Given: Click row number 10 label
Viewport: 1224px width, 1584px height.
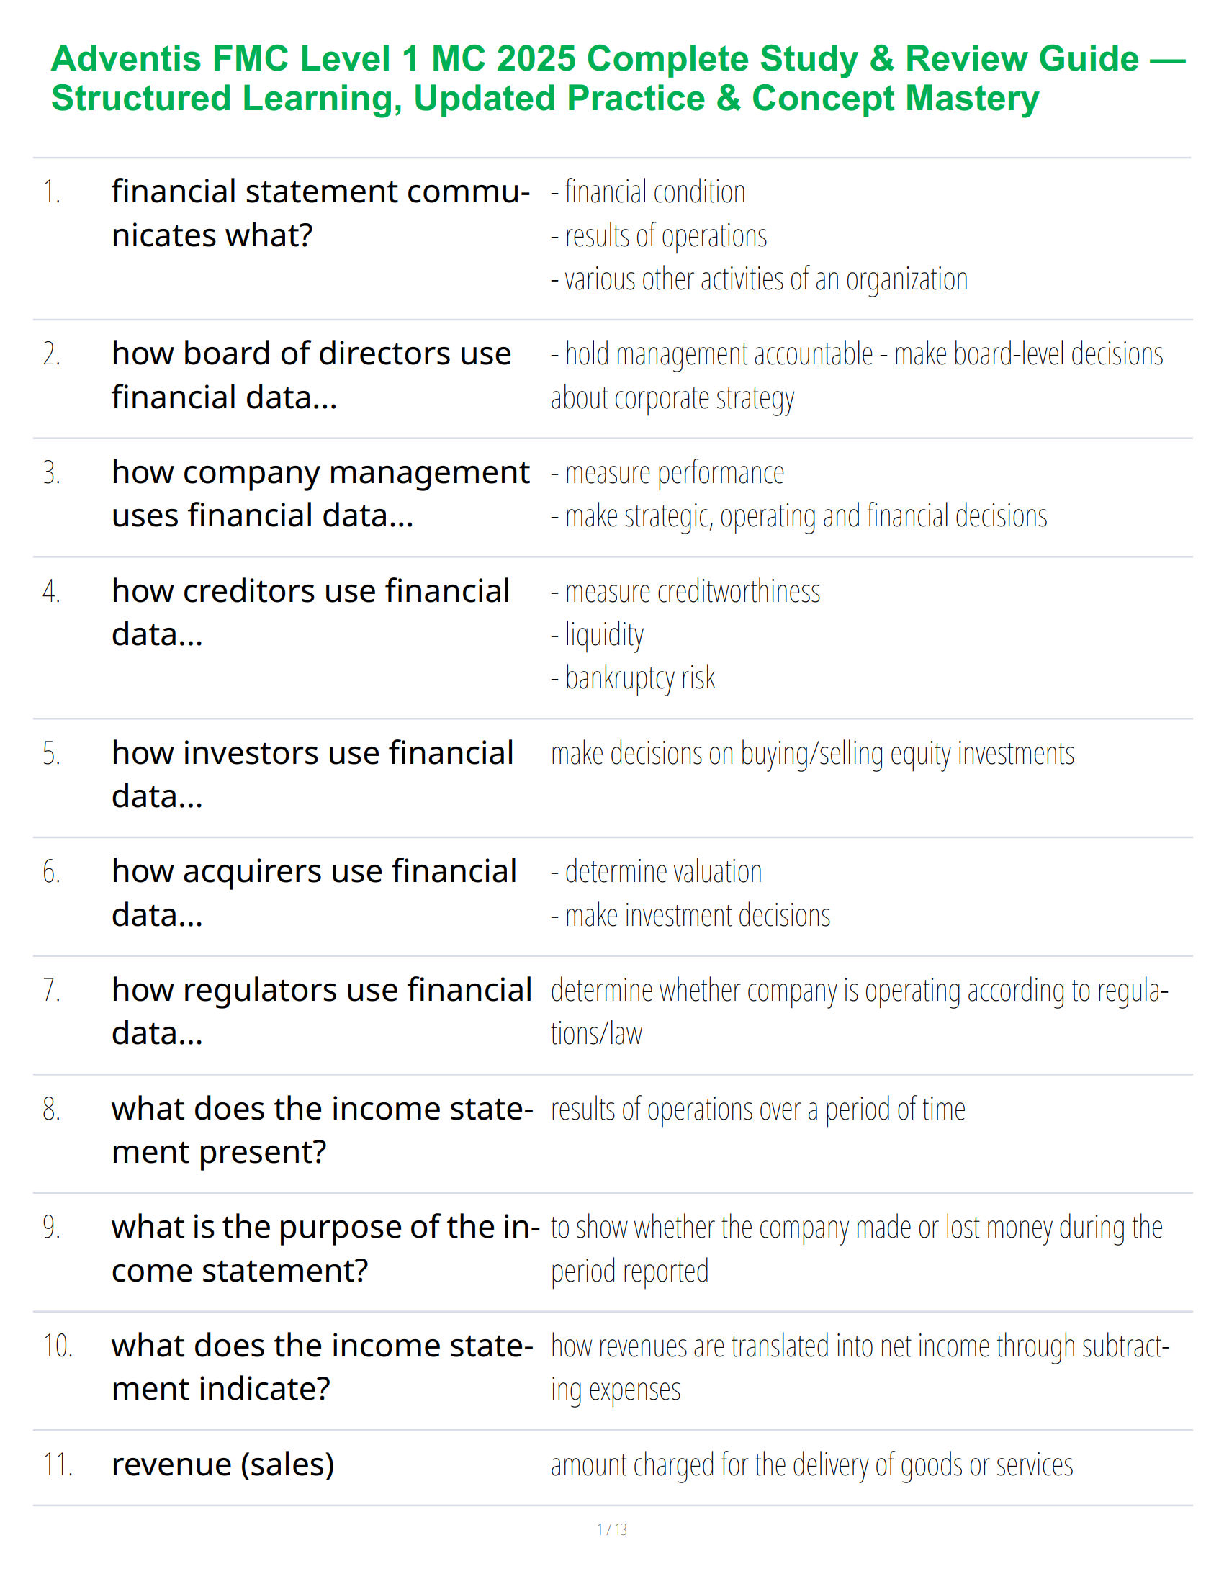Looking at the screenshot, I should 57,1346.
